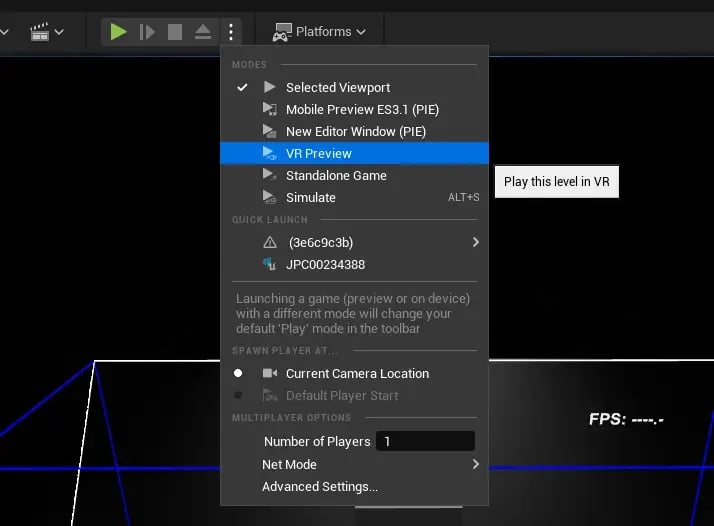
Task: Click the Platforms gamepad icon
Action: tap(282, 32)
